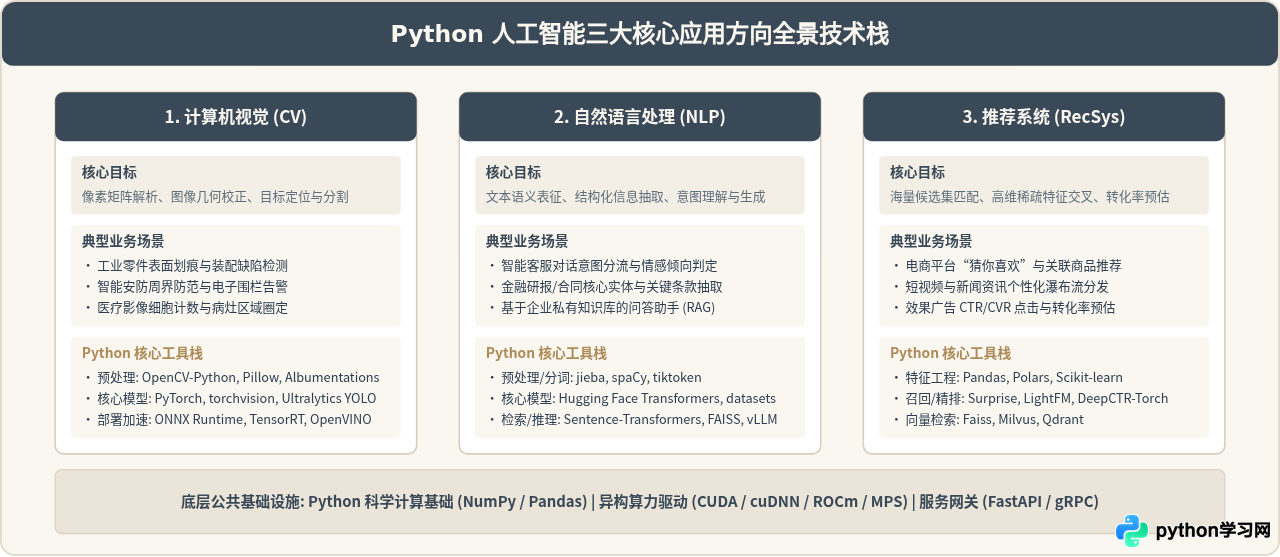1280x557 pixels.
Task: Click "海量候选集匹配、高维稀疏特征交叉、转化率预估" text
Action: click(x=1030, y=197)
